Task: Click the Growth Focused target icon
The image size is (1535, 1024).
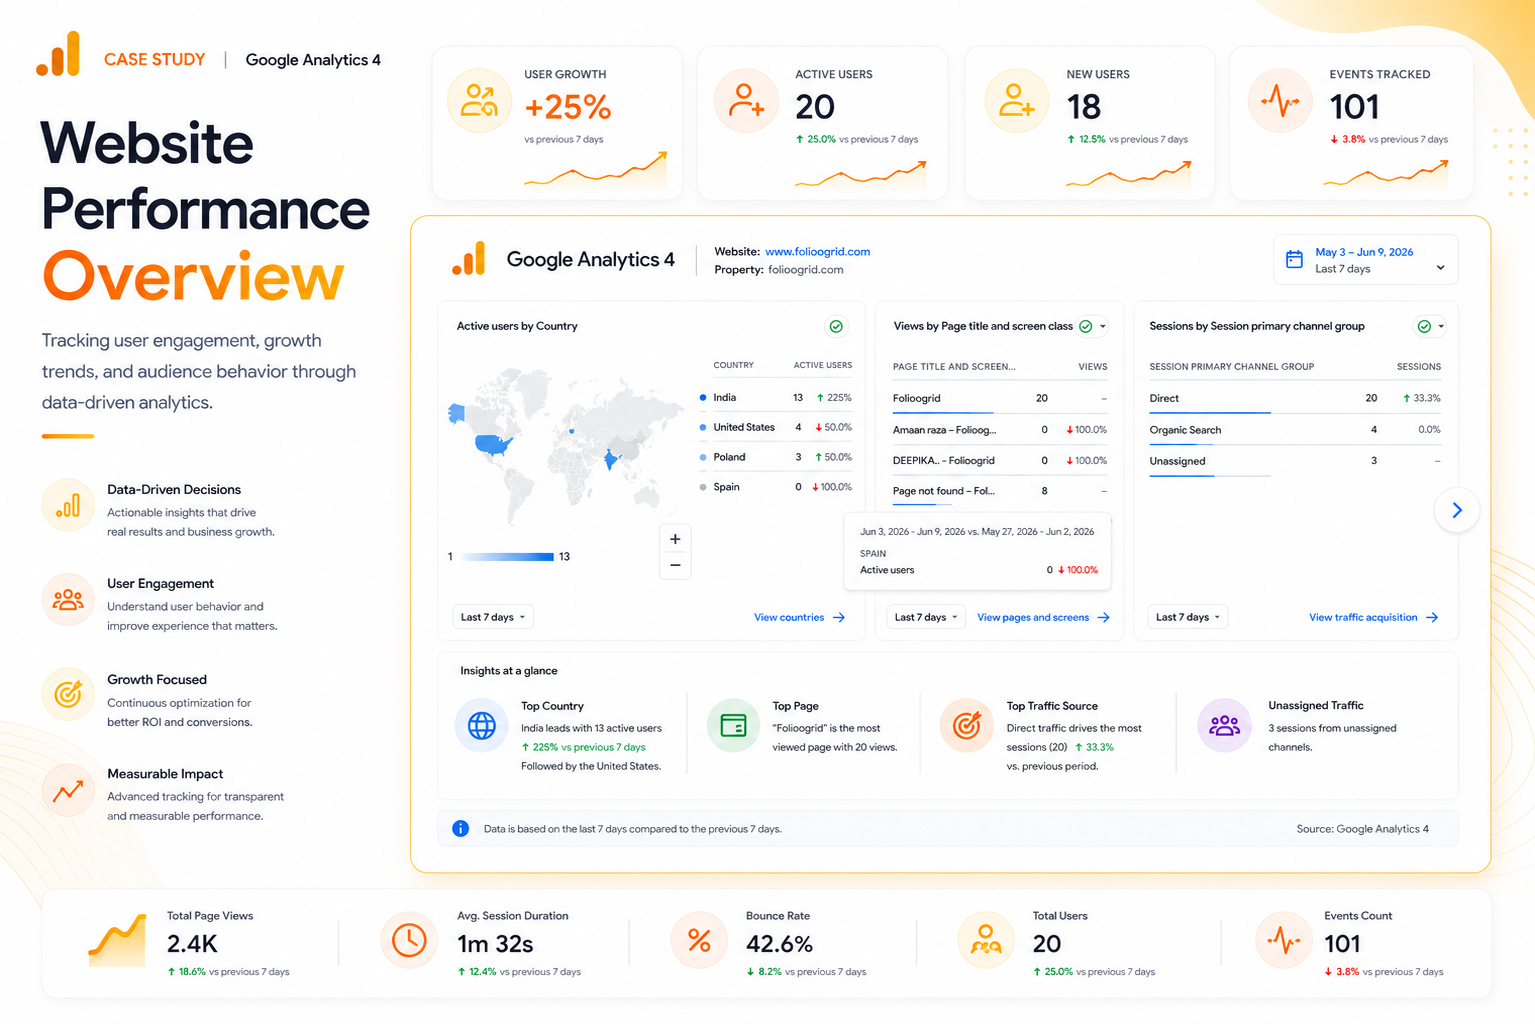Action: pos(68,694)
